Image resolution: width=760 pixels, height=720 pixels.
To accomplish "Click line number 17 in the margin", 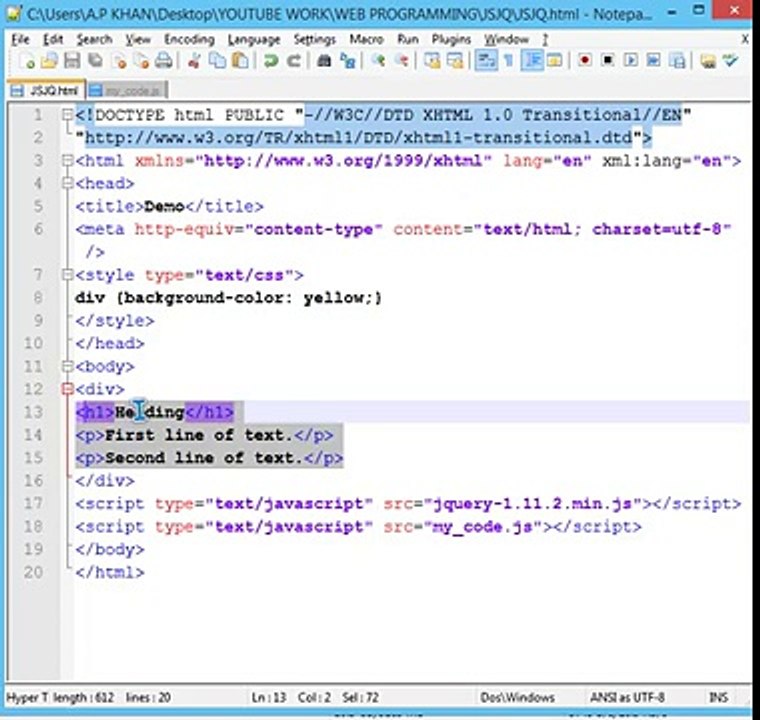I will [33, 503].
